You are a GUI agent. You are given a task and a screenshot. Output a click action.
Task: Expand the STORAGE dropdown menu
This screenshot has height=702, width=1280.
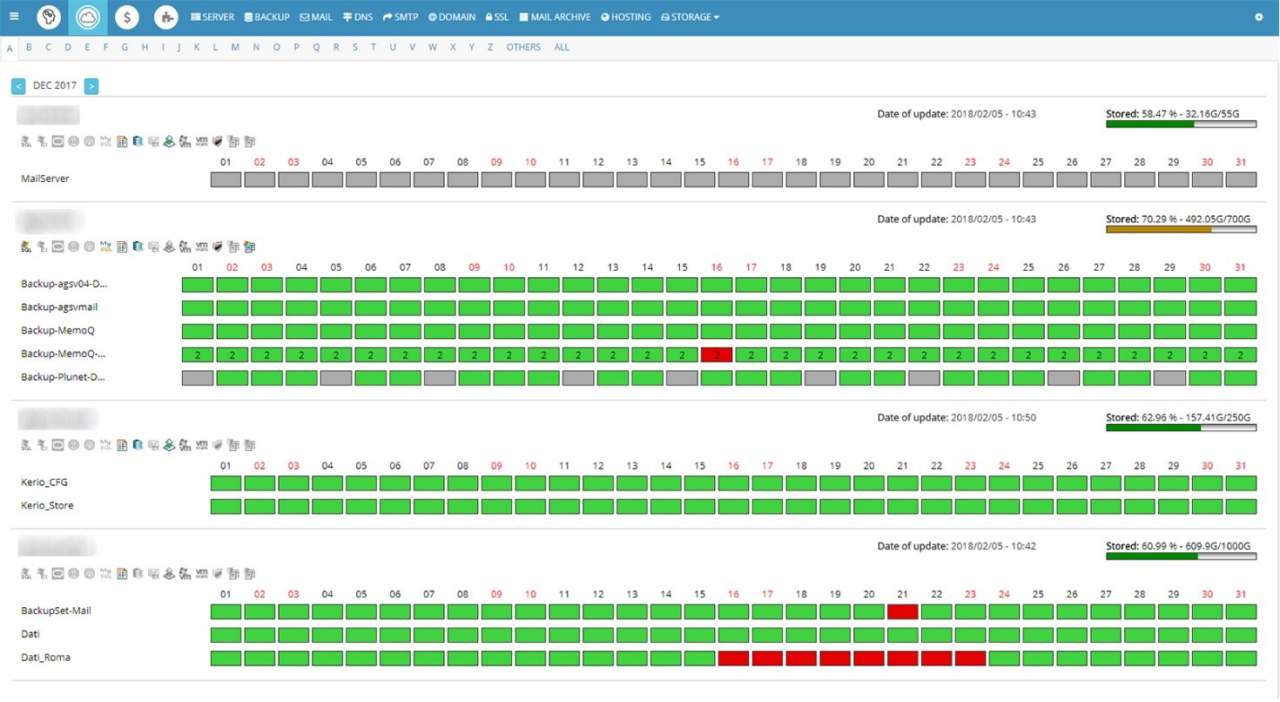(x=690, y=17)
